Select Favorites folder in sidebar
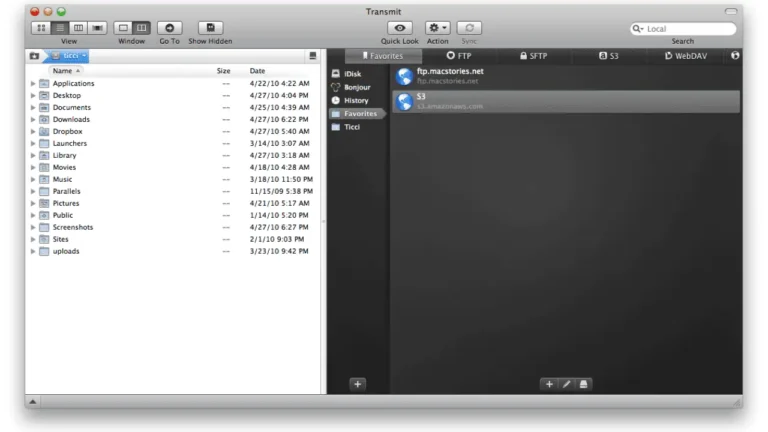This screenshot has width=768, height=432. pyautogui.click(x=358, y=114)
